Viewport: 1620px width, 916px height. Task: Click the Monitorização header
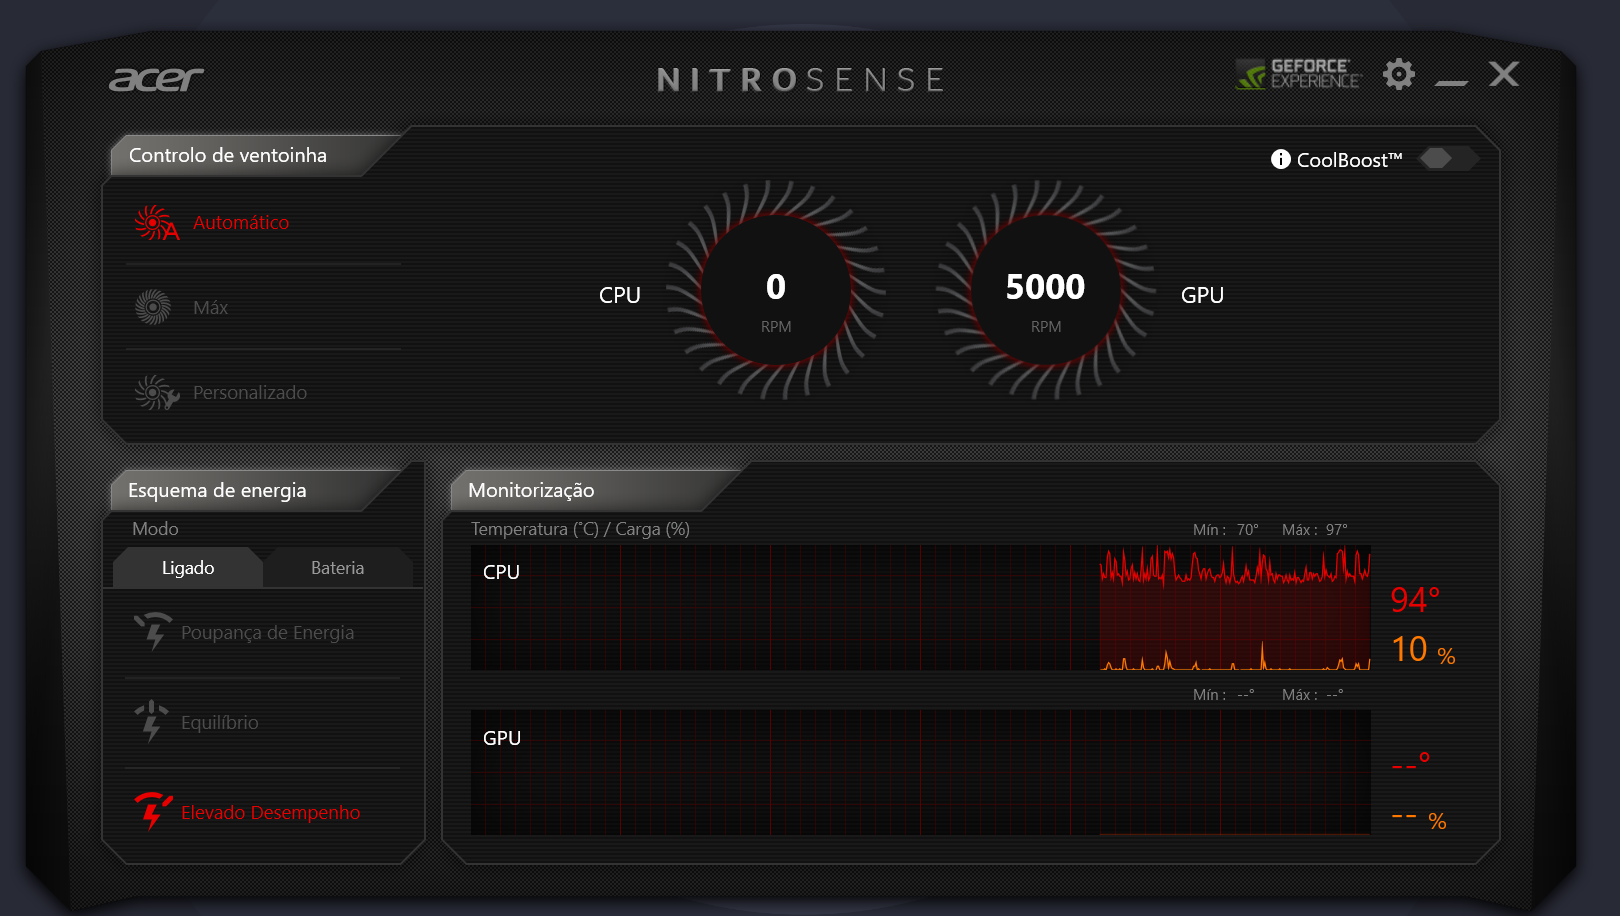point(531,490)
